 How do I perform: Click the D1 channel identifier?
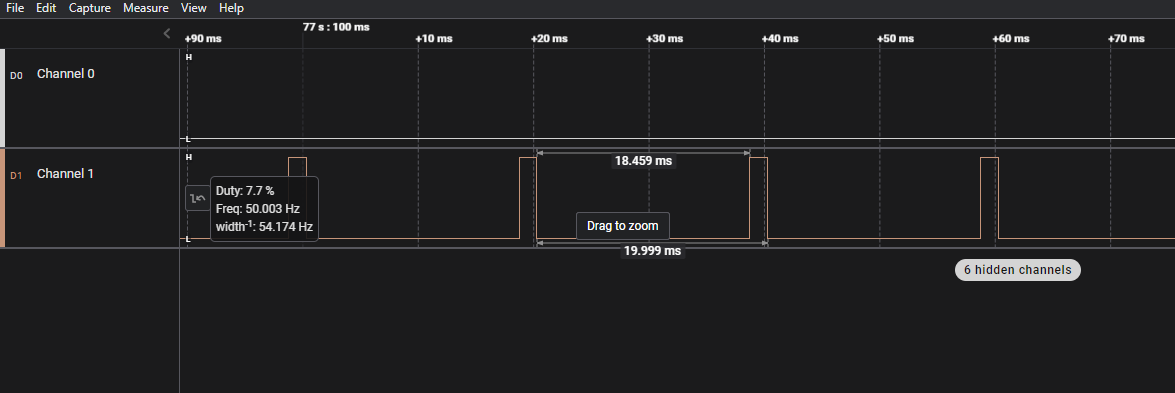pyautogui.click(x=16, y=175)
